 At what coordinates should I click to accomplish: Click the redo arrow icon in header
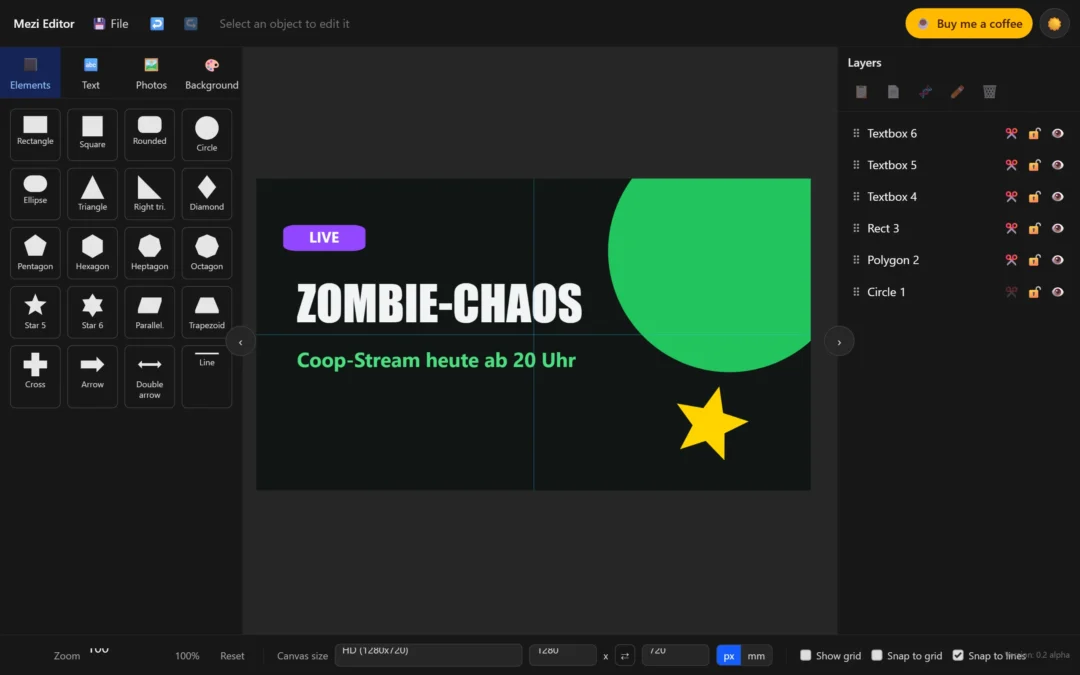[191, 23]
